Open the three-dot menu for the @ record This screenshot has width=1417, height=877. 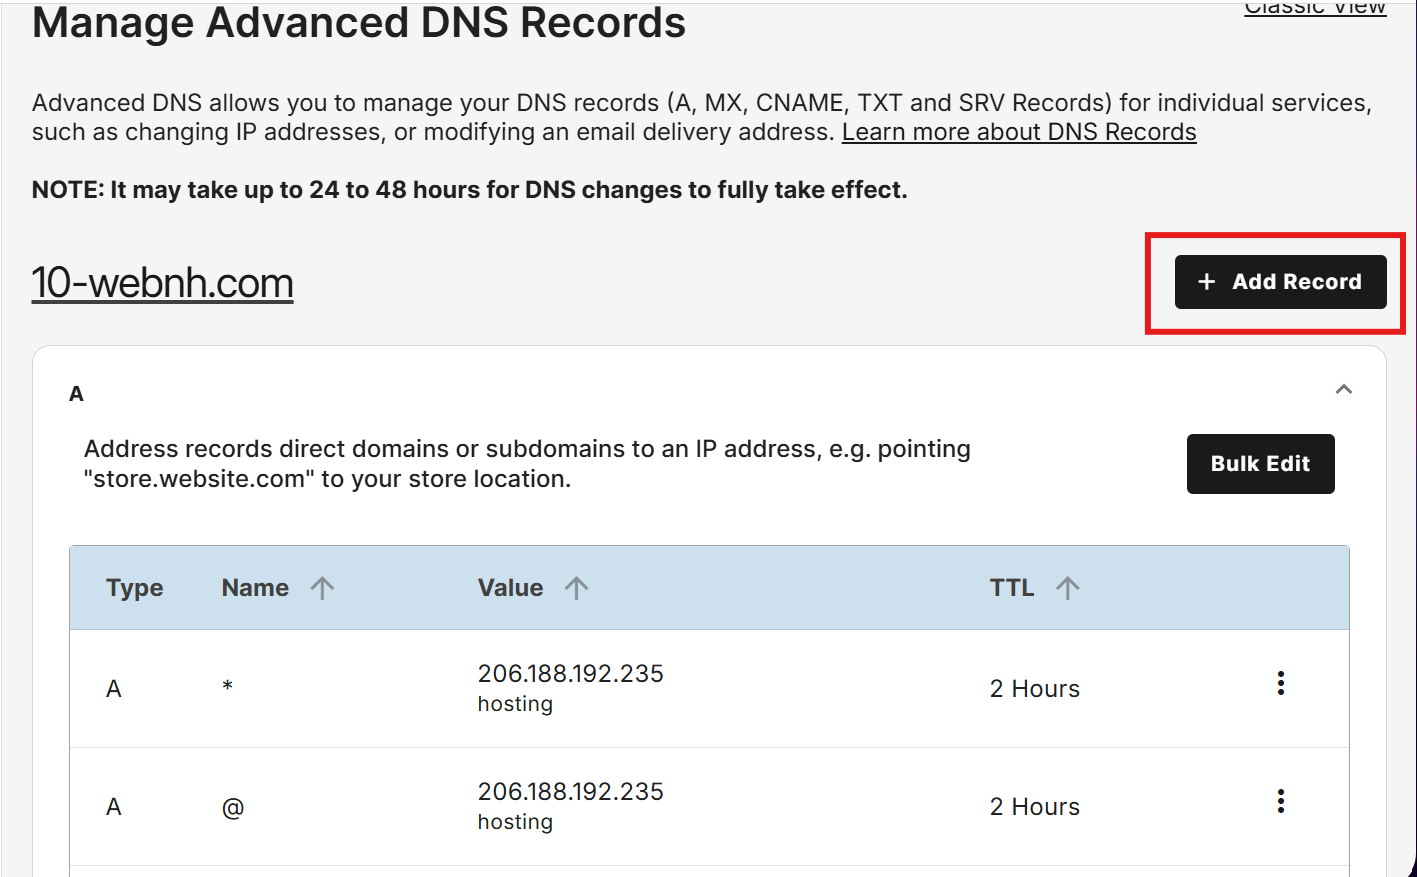(1281, 800)
